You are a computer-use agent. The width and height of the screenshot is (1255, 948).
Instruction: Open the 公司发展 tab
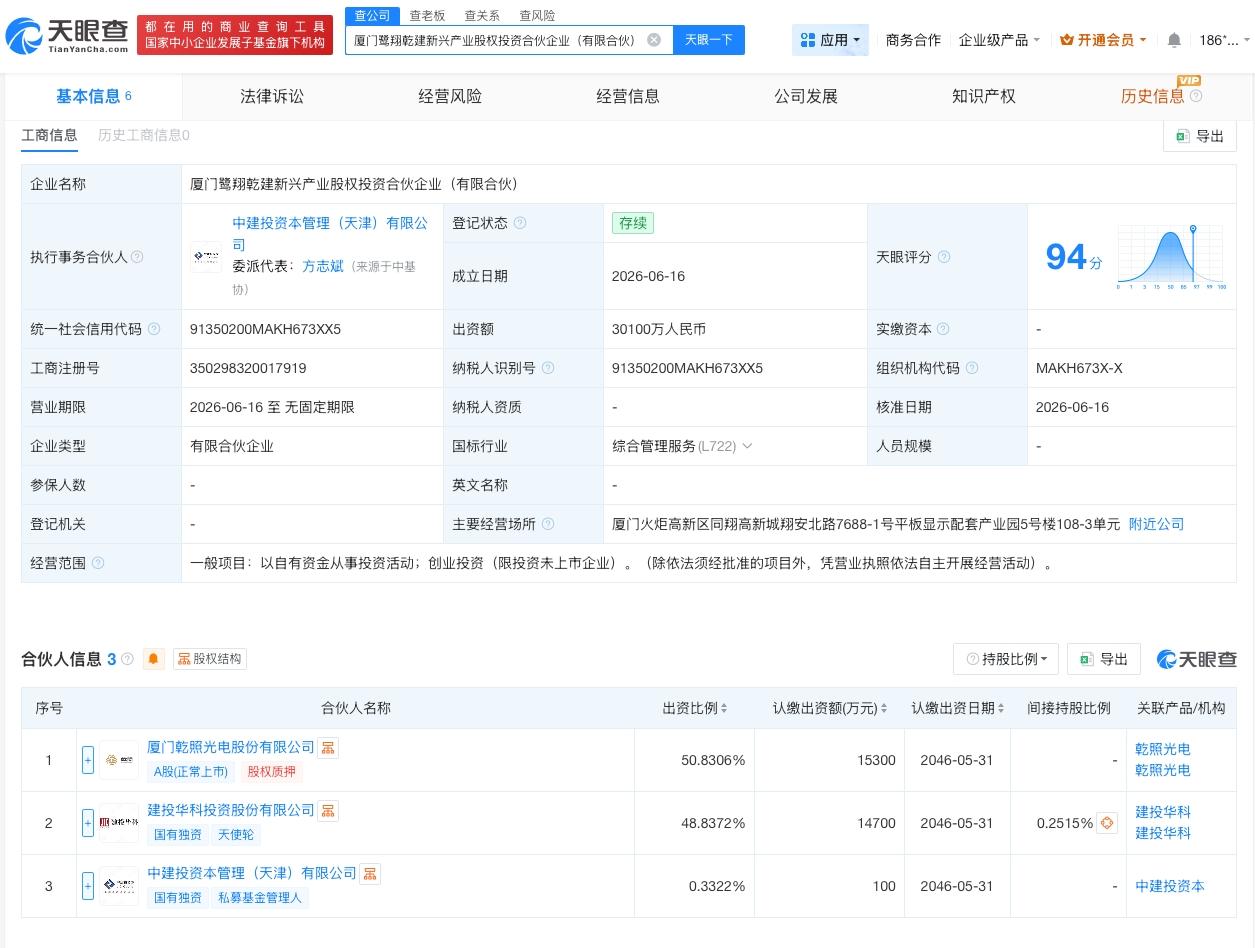click(x=806, y=96)
